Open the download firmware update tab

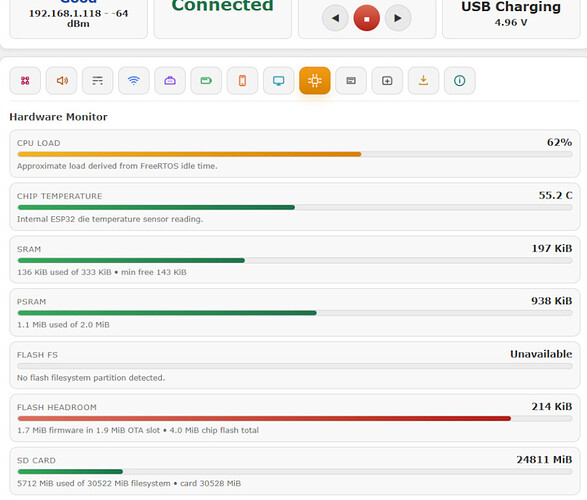pyautogui.click(x=423, y=80)
